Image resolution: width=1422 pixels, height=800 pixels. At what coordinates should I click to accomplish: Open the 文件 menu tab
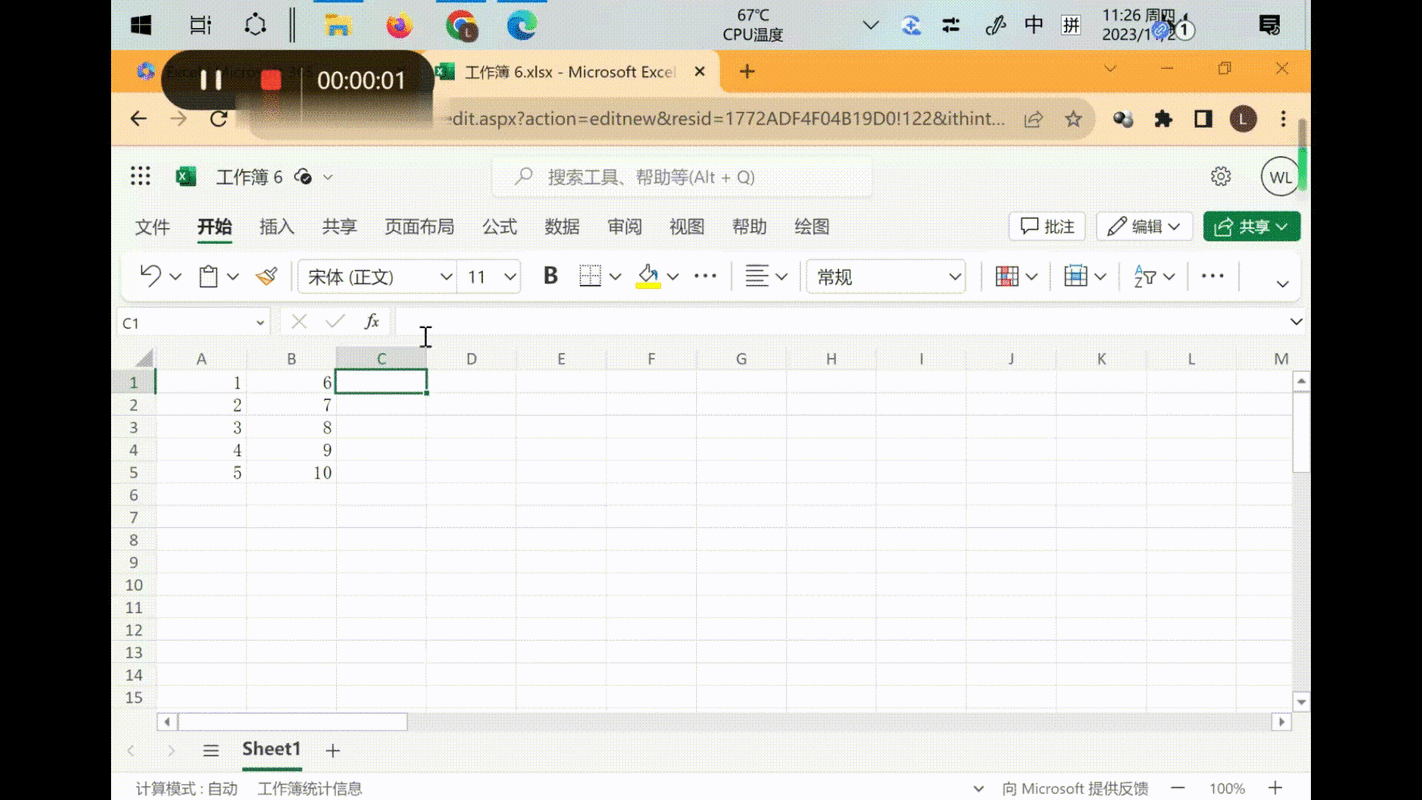152,227
